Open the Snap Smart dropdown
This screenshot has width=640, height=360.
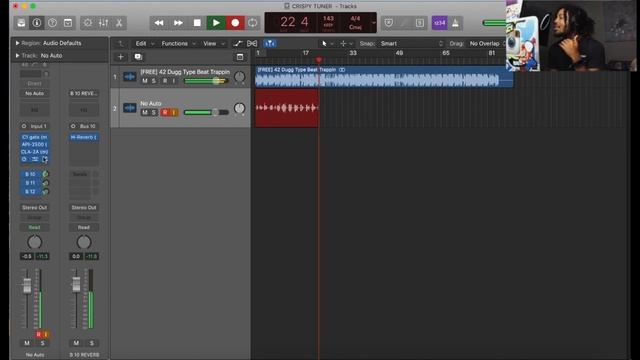pyautogui.click(x=412, y=43)
